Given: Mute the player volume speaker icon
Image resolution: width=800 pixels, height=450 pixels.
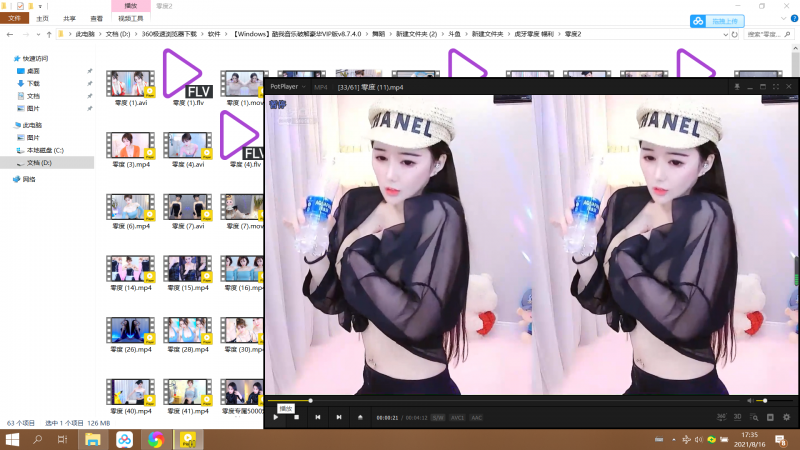Looking at the screenshot, I should click(x=747, y=401).
